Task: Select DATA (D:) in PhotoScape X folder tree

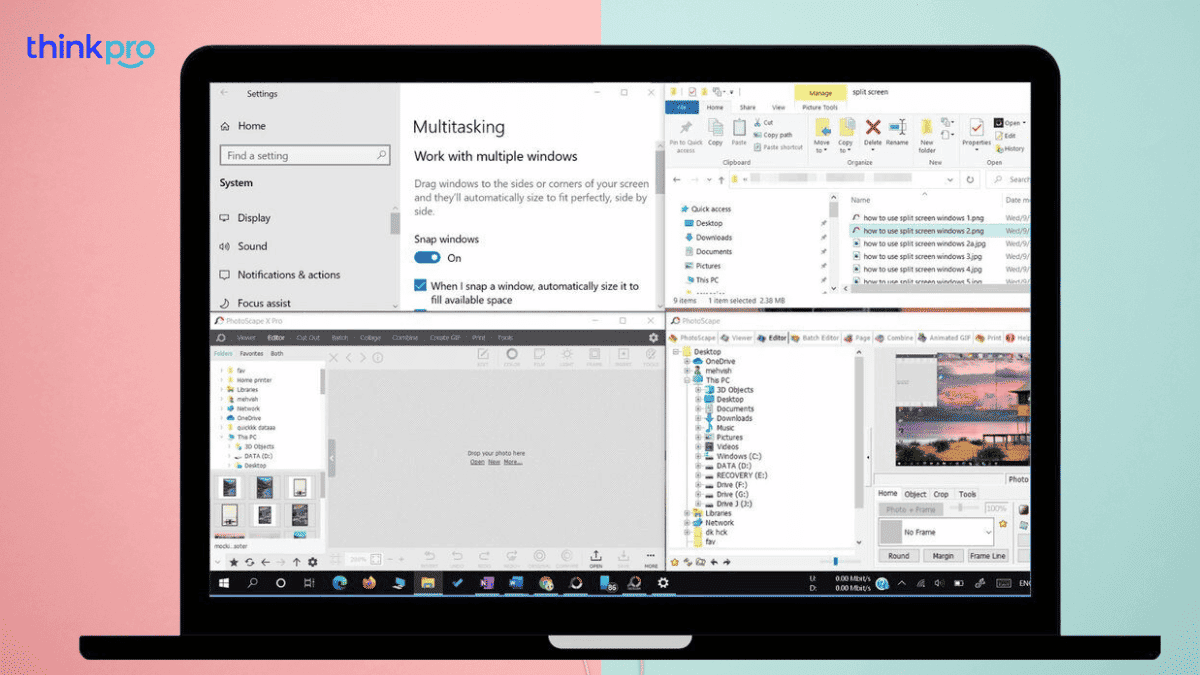Action: tap(257, 456)
